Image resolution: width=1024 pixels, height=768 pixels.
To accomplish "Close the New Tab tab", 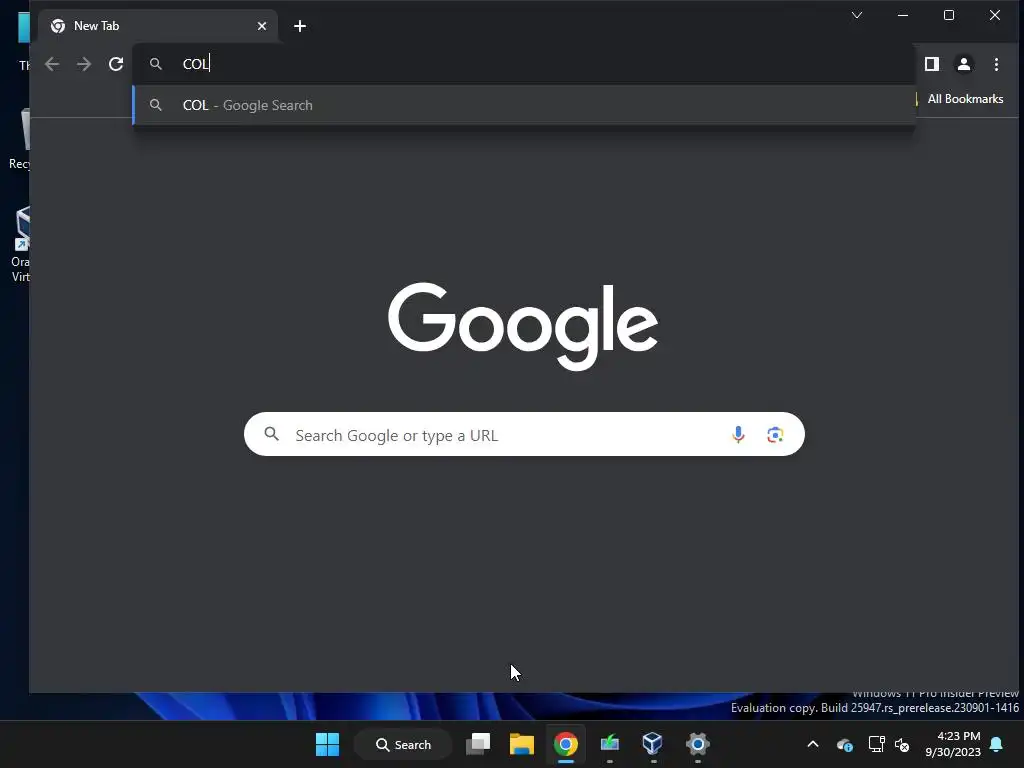I will tap(262, 26).
